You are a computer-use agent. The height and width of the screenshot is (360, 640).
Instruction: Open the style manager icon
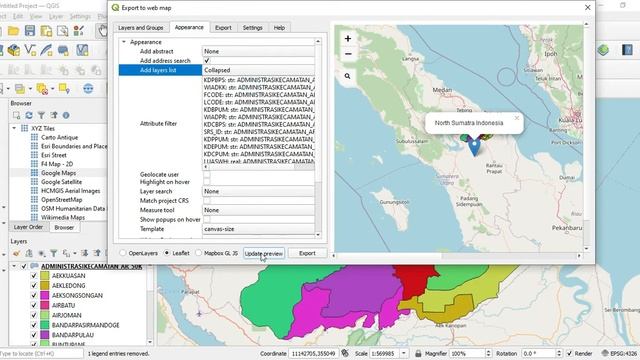click(x=79, y=31)
